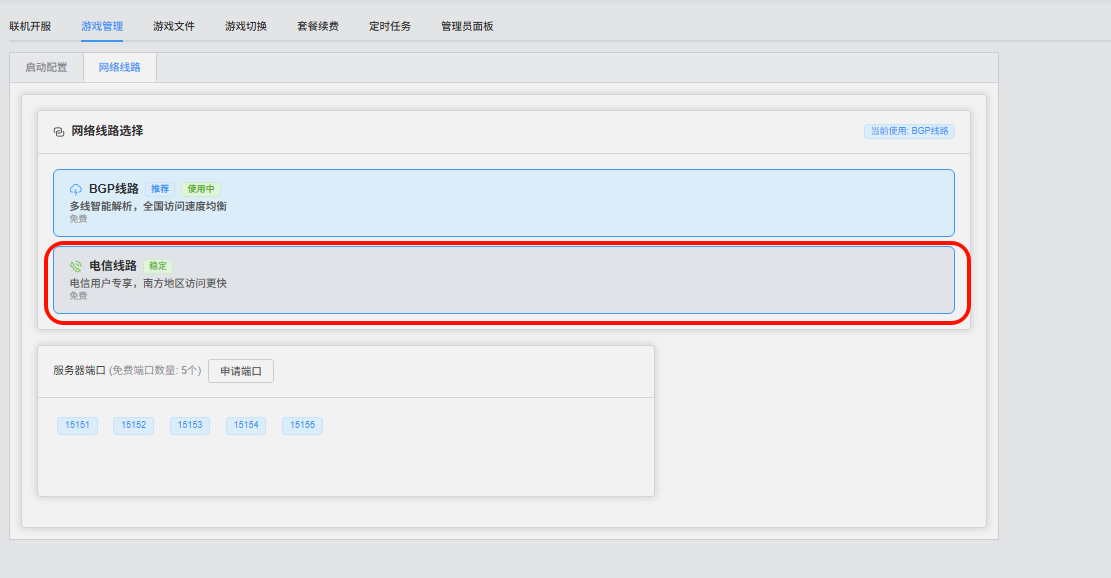Click the cloud icon beside BGP线路

pyautogui.click(x=76, y=189)
